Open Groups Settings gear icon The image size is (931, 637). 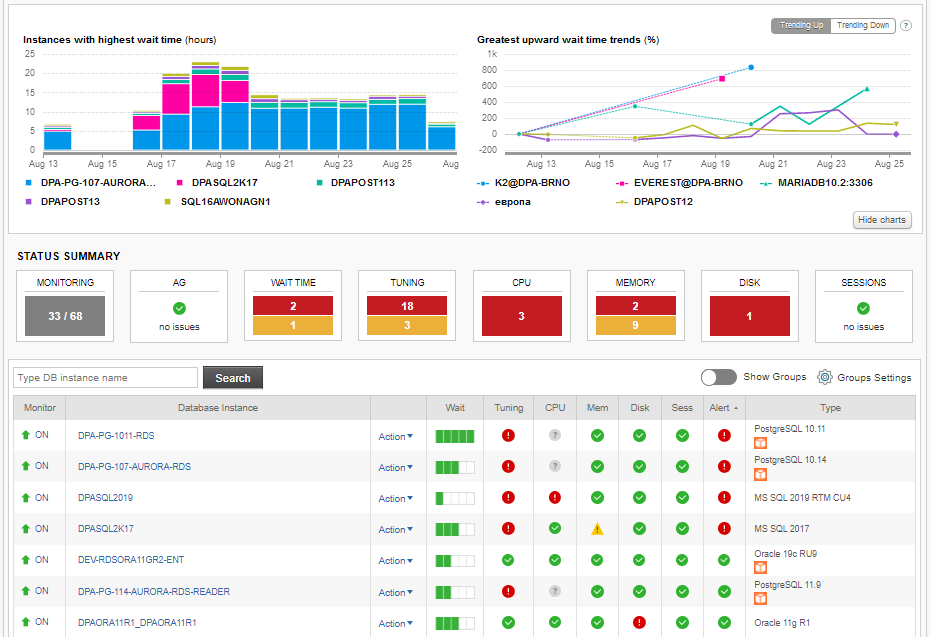[825, 377]
